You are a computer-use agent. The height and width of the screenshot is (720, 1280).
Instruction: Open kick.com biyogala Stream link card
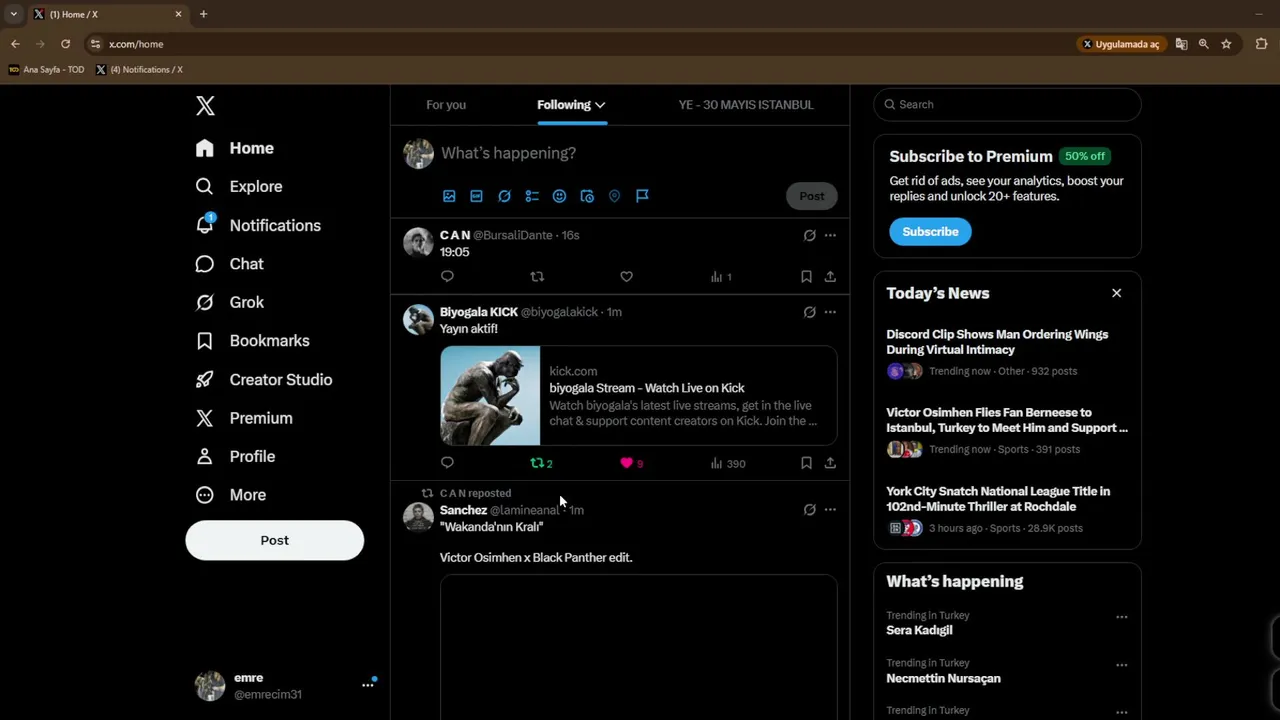638,395
